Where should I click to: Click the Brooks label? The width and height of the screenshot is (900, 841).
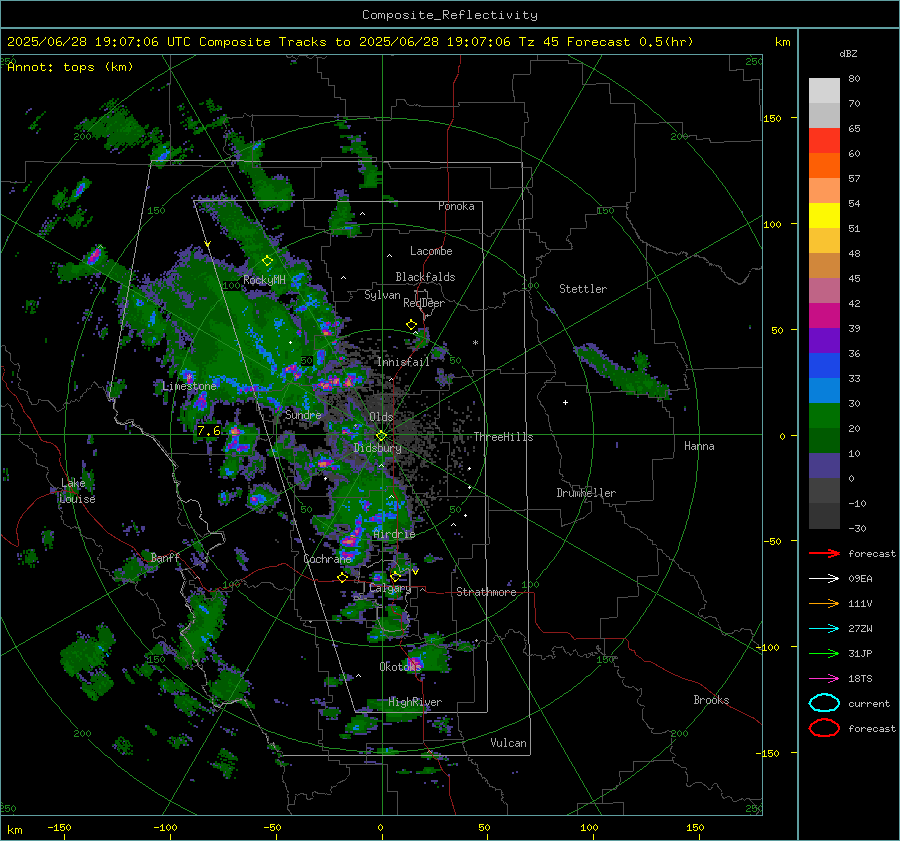click(x=711, y=700)
